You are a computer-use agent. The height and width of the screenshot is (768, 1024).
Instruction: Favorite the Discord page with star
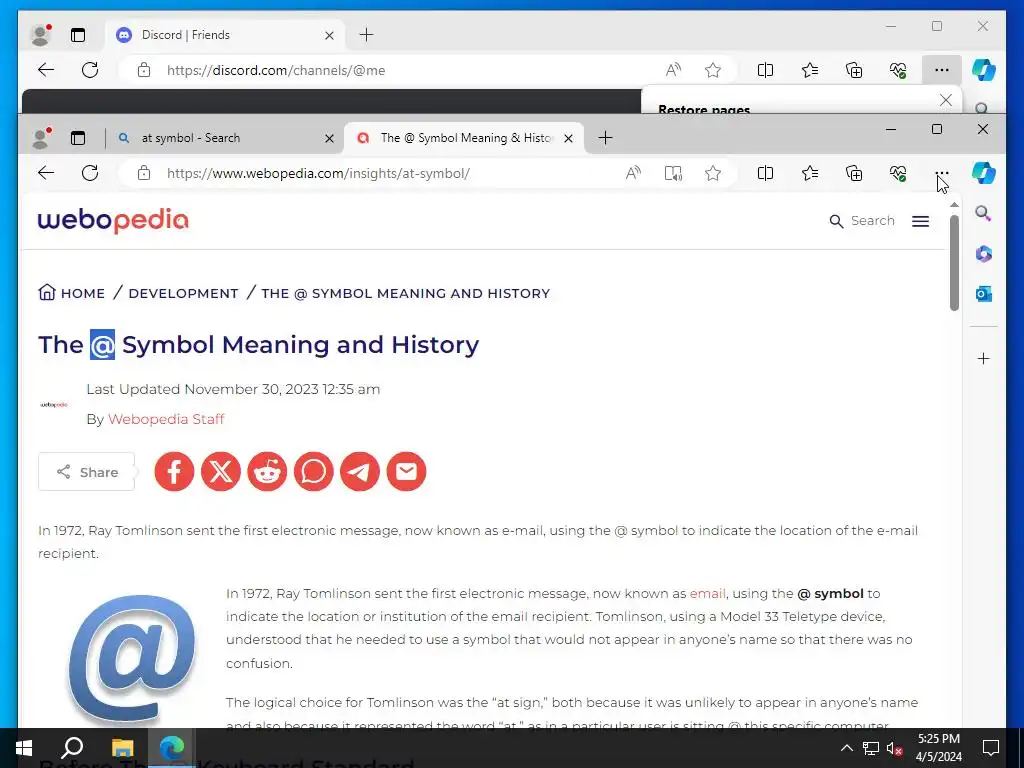713,70
